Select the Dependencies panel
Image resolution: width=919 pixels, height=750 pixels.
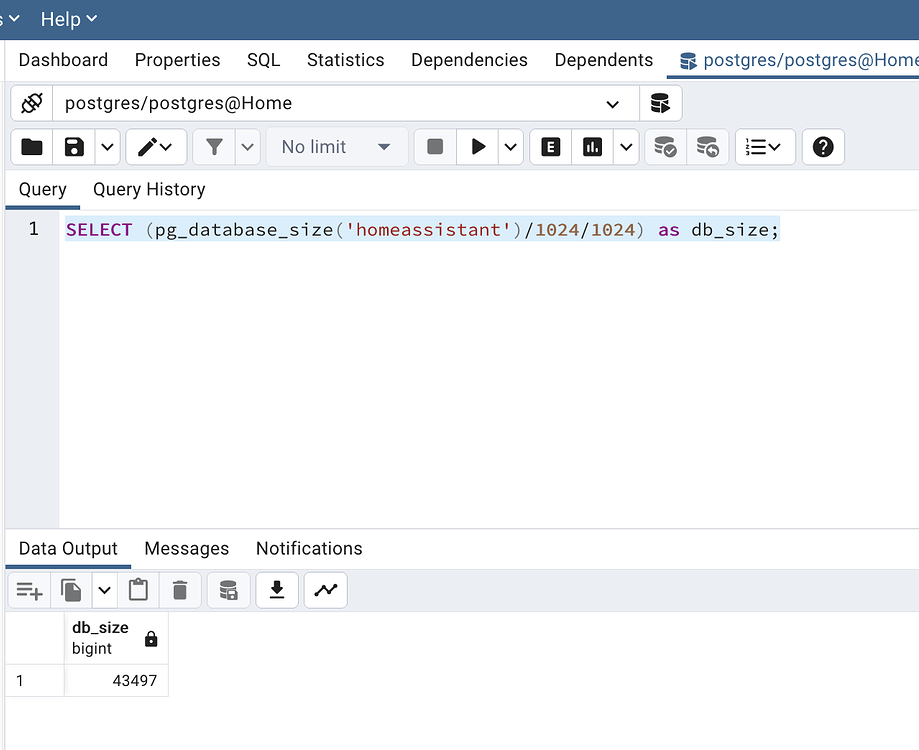pos(469,60)
